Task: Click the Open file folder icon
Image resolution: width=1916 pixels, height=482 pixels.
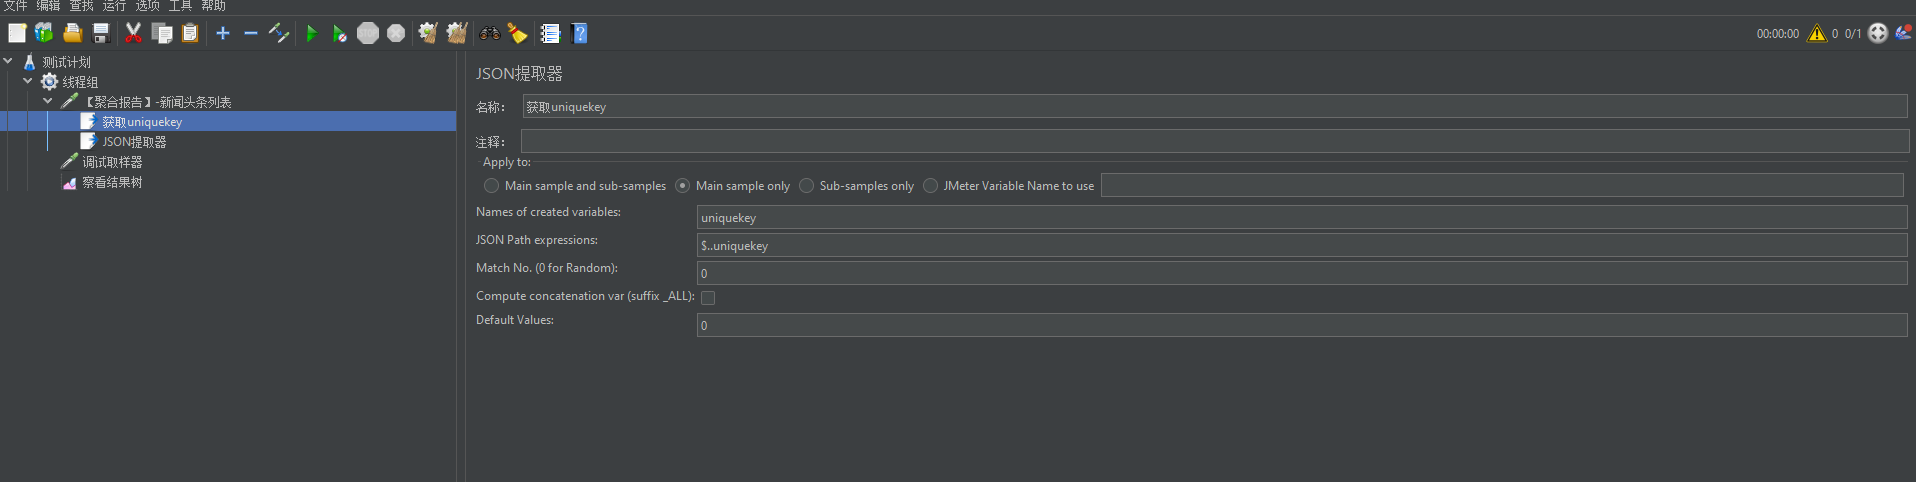Action: [72, 33]
